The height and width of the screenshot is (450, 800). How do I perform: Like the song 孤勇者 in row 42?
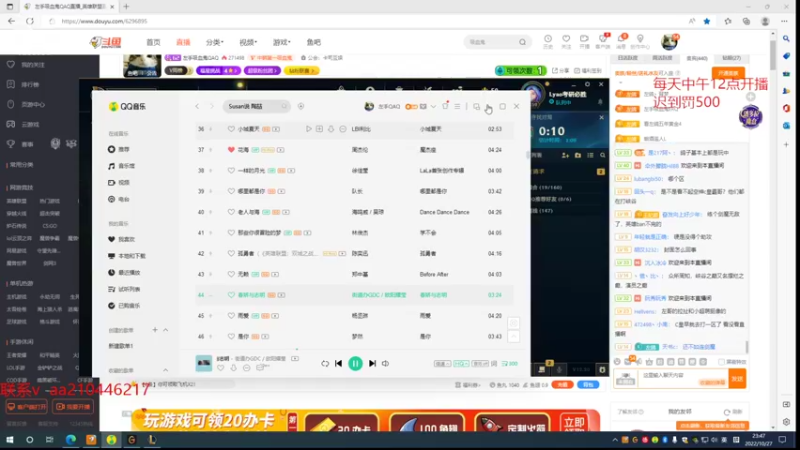click(x=231, y=254)
